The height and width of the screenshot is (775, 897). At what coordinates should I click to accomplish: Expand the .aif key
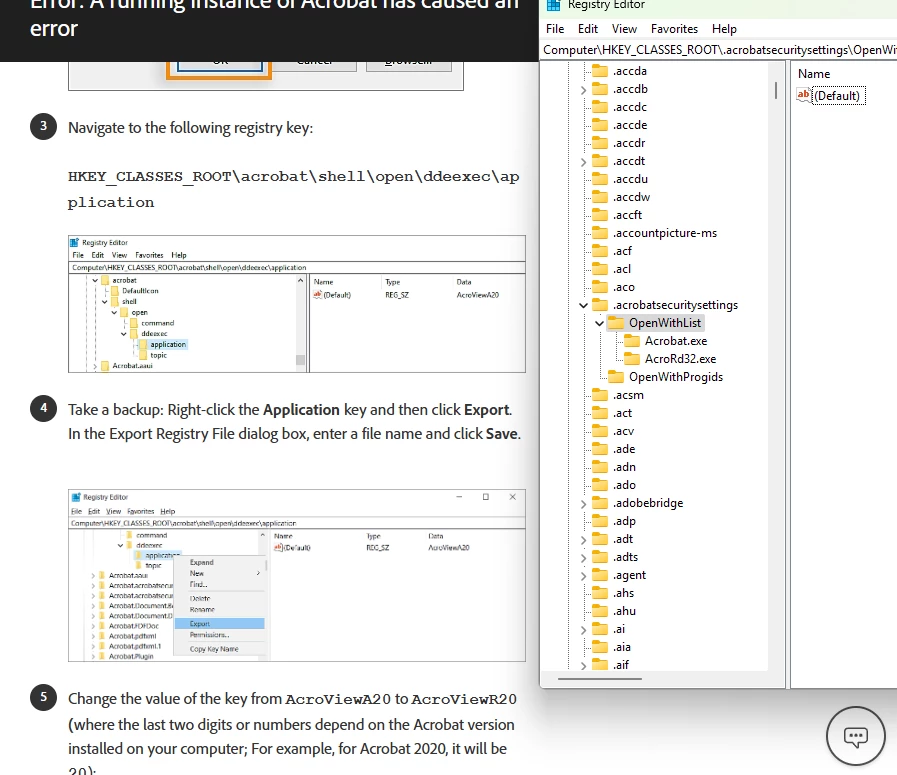584,666
